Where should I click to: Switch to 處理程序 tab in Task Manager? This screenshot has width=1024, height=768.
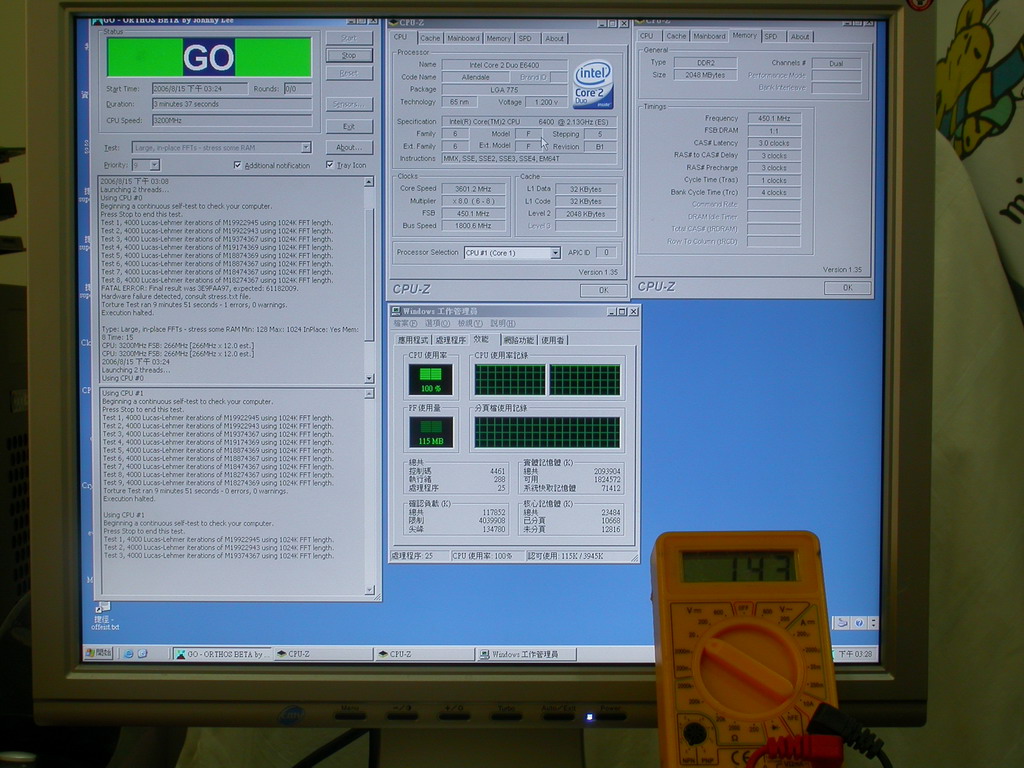coord(451,340)
